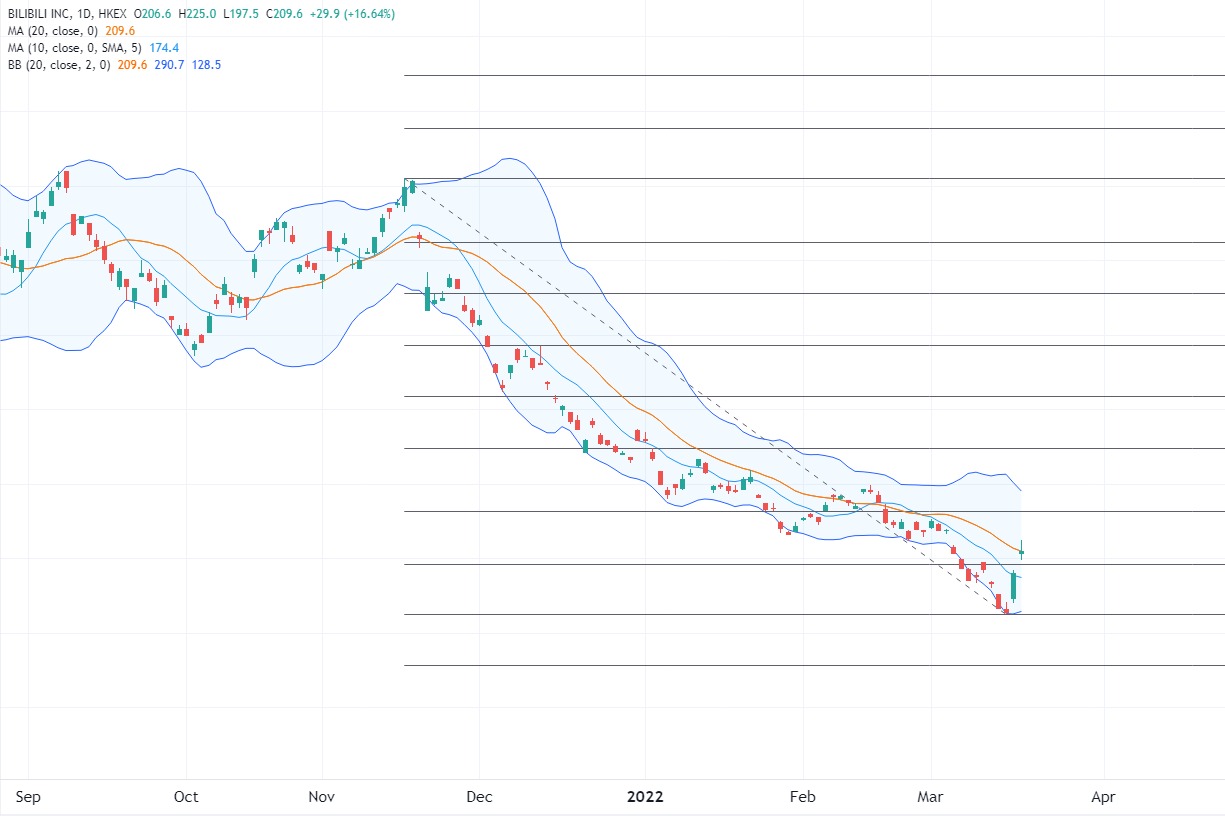
Task: Click the Apr label on time axis
Action: point(1103,797)
